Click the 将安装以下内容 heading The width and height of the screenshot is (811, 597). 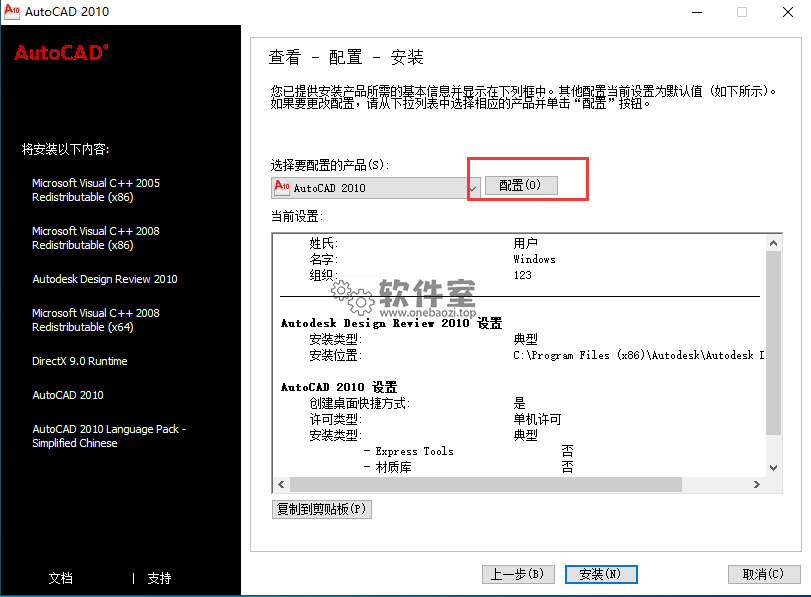pos(65,150)
